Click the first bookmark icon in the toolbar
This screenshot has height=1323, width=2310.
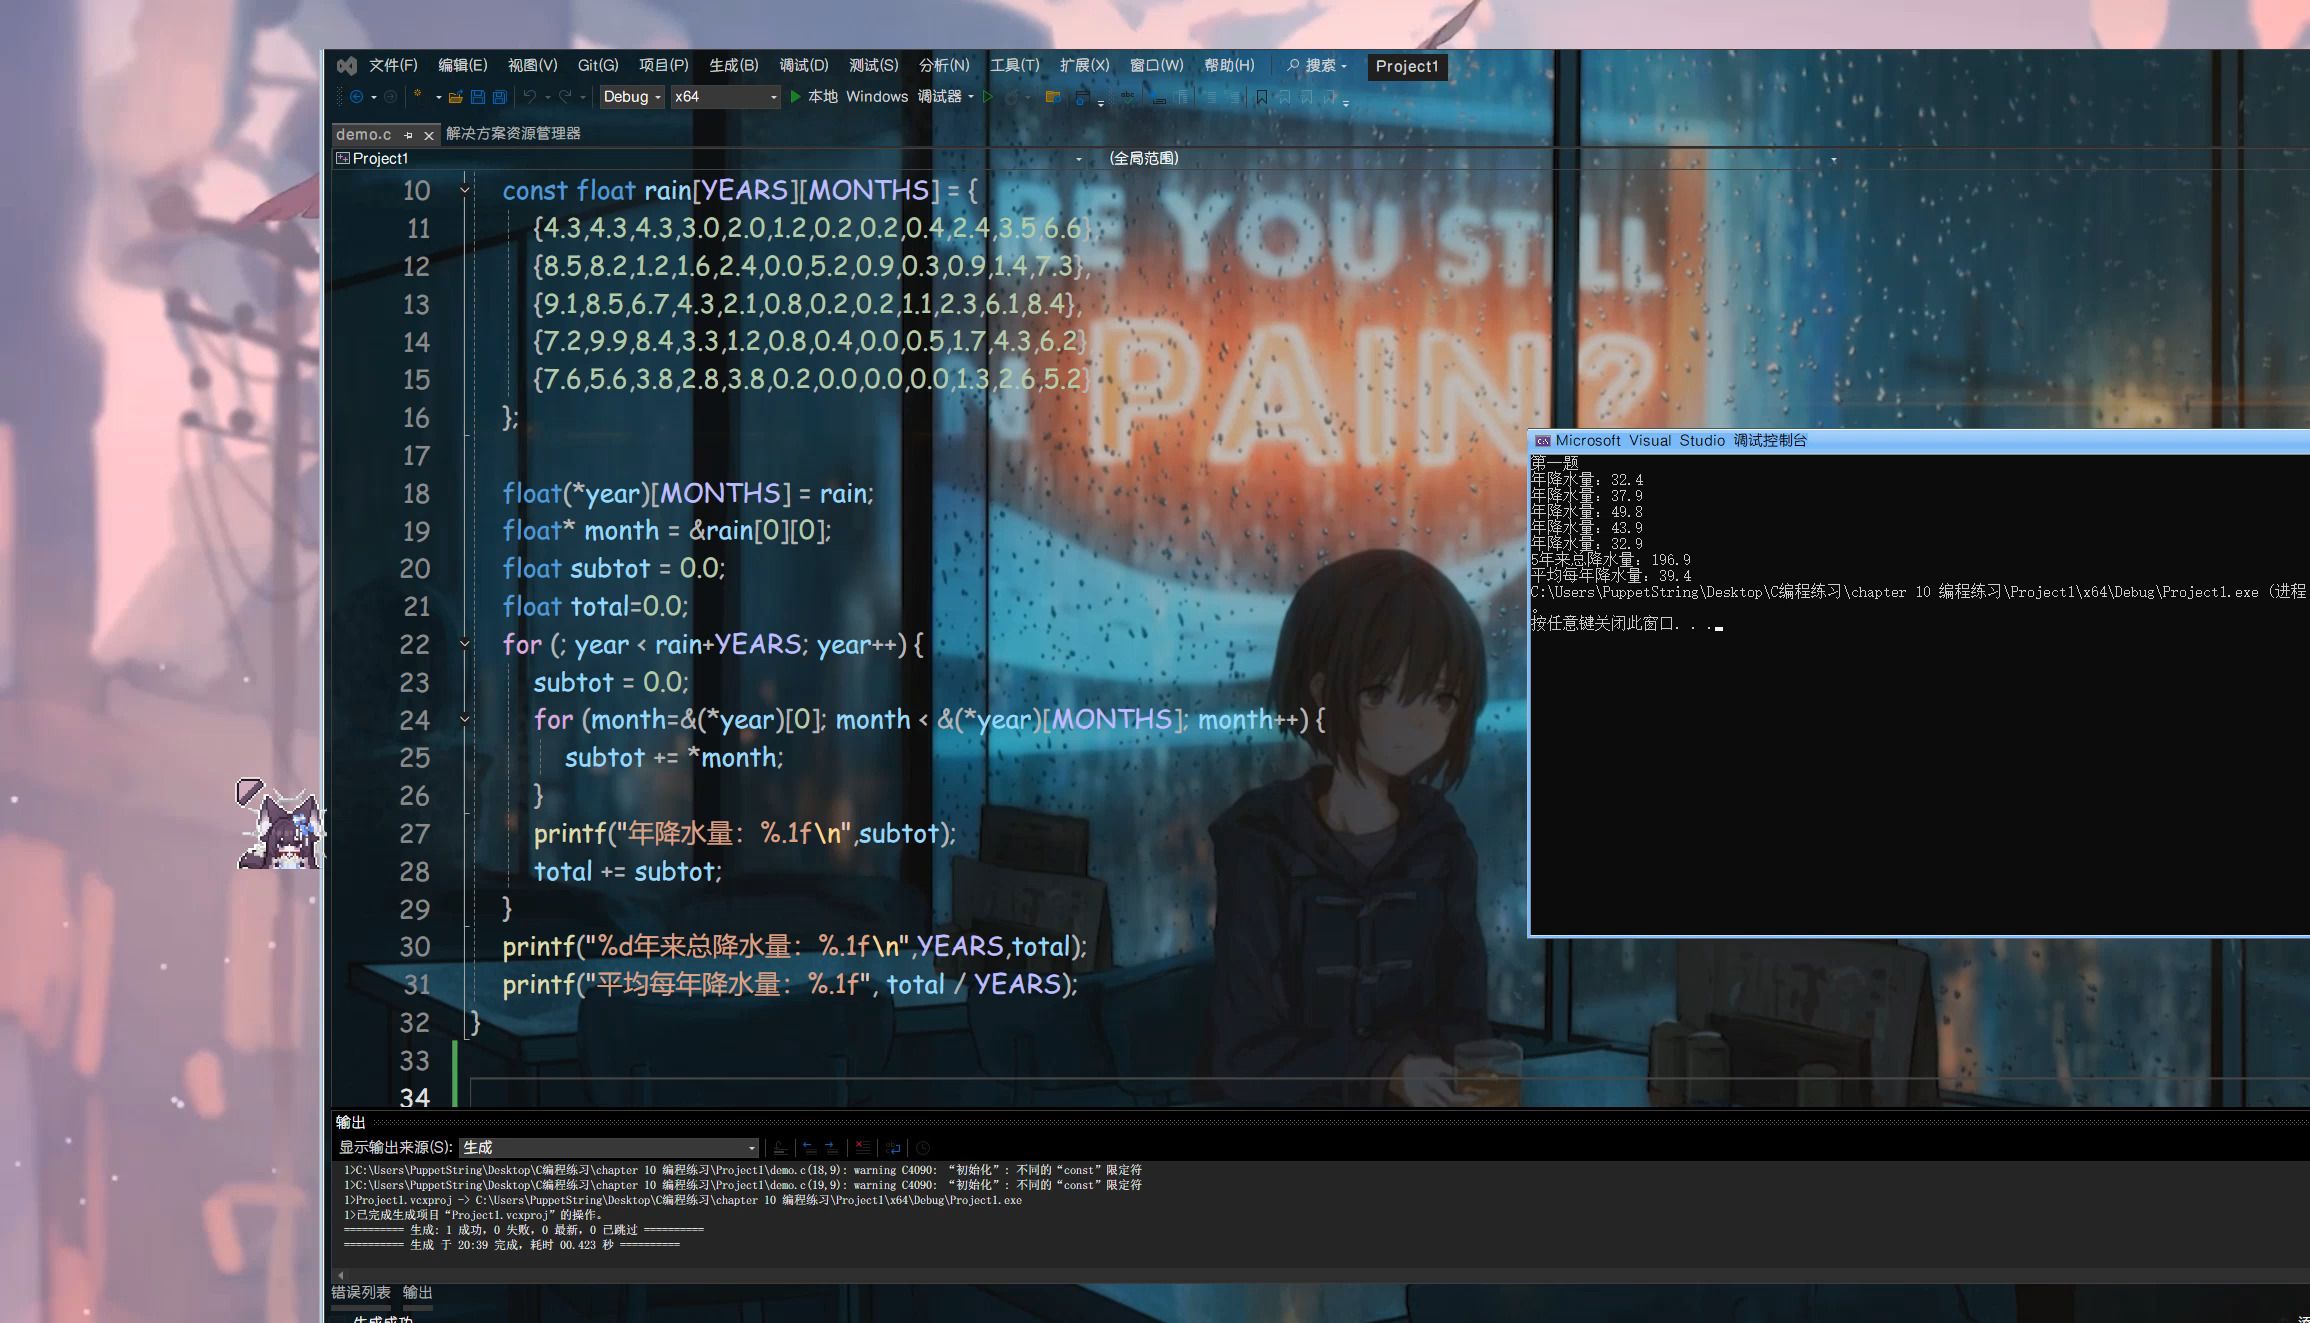coord(1262,97)
